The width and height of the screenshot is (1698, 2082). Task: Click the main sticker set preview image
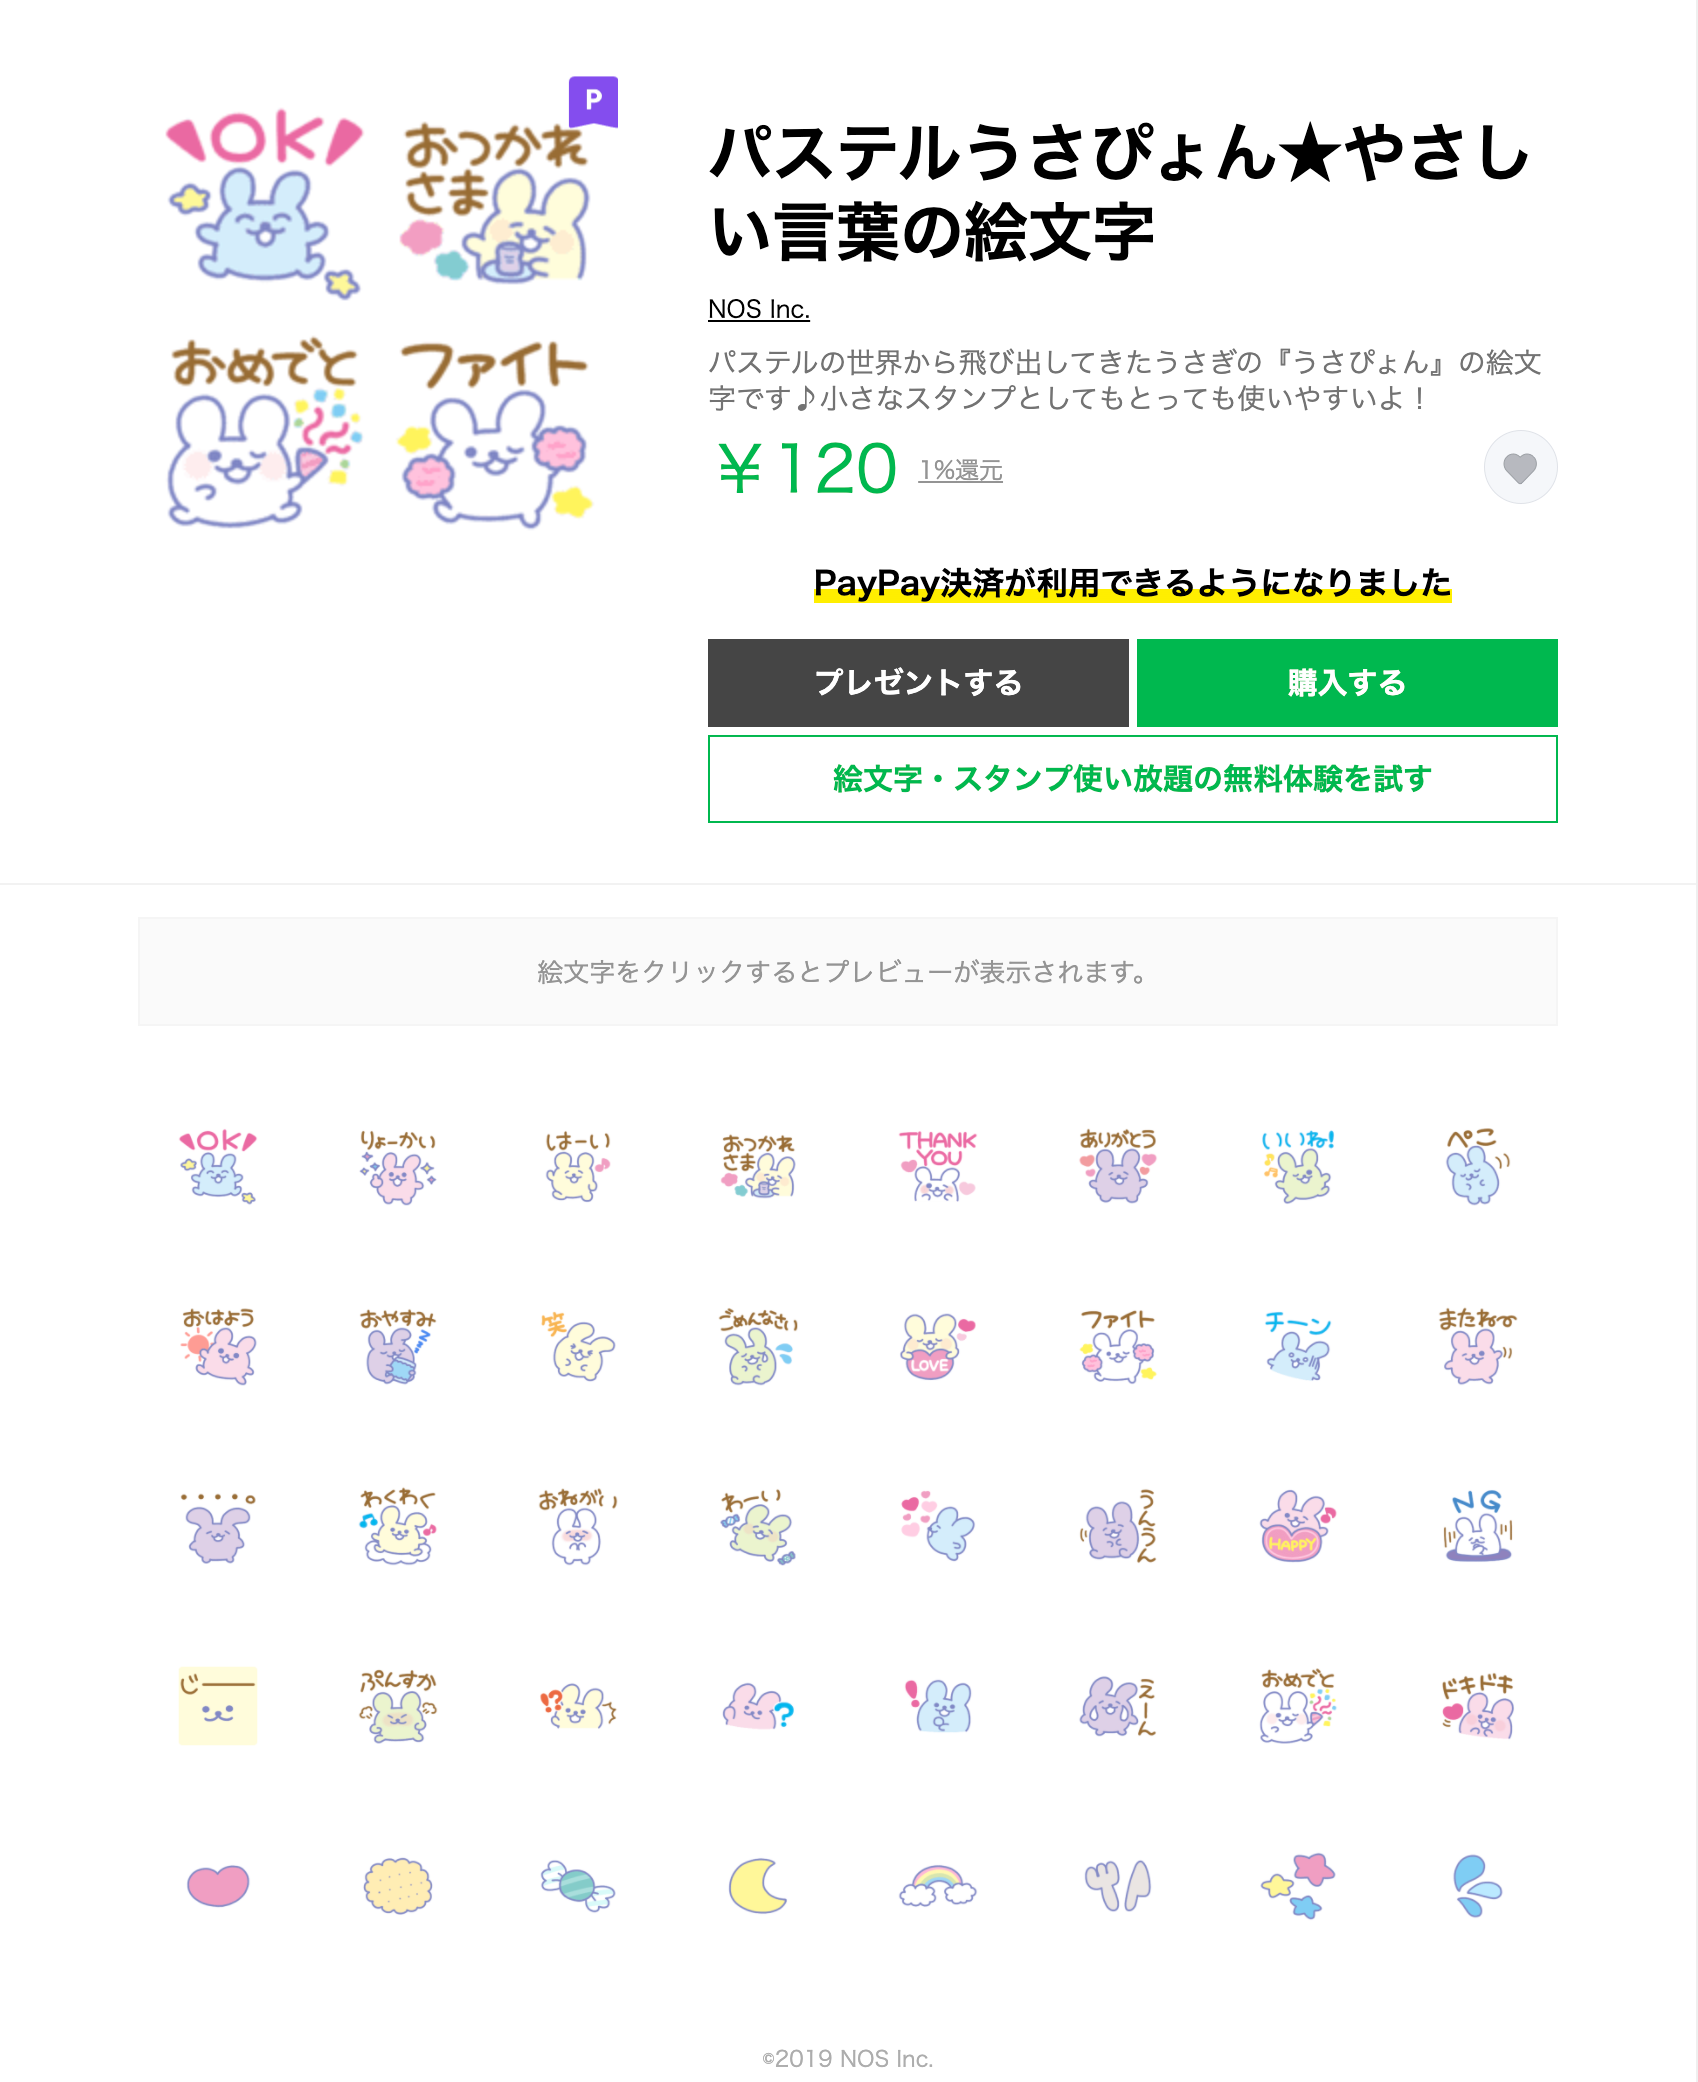pos(378,318)
